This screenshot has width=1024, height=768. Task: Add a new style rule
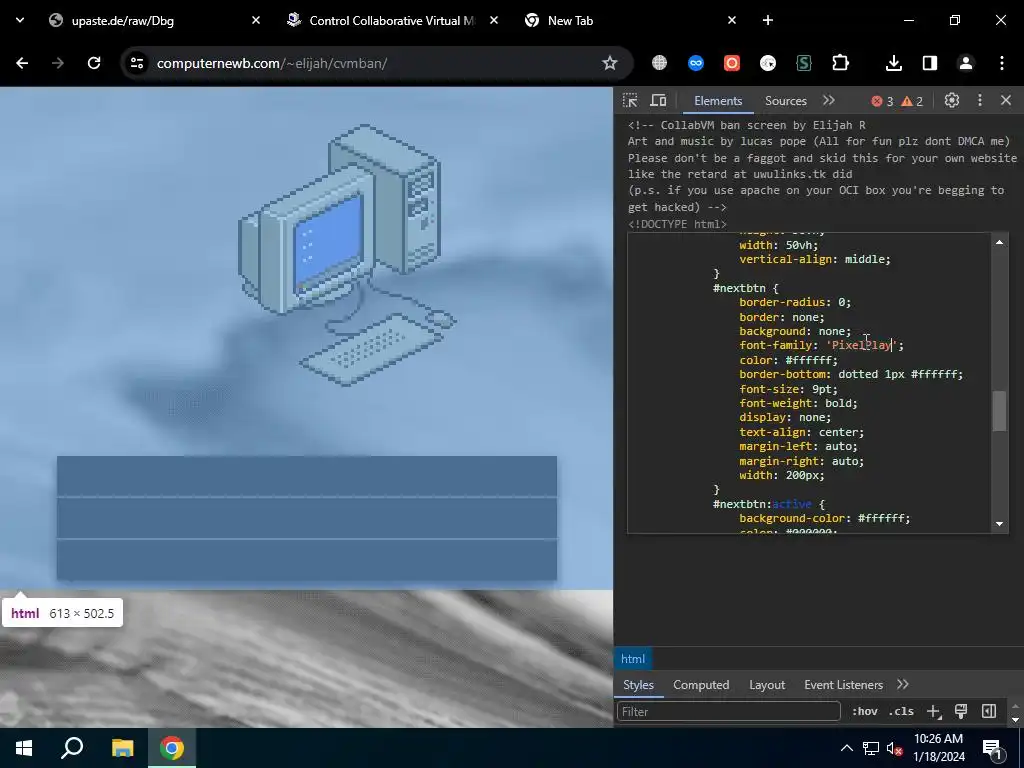[x=934, y=711]
